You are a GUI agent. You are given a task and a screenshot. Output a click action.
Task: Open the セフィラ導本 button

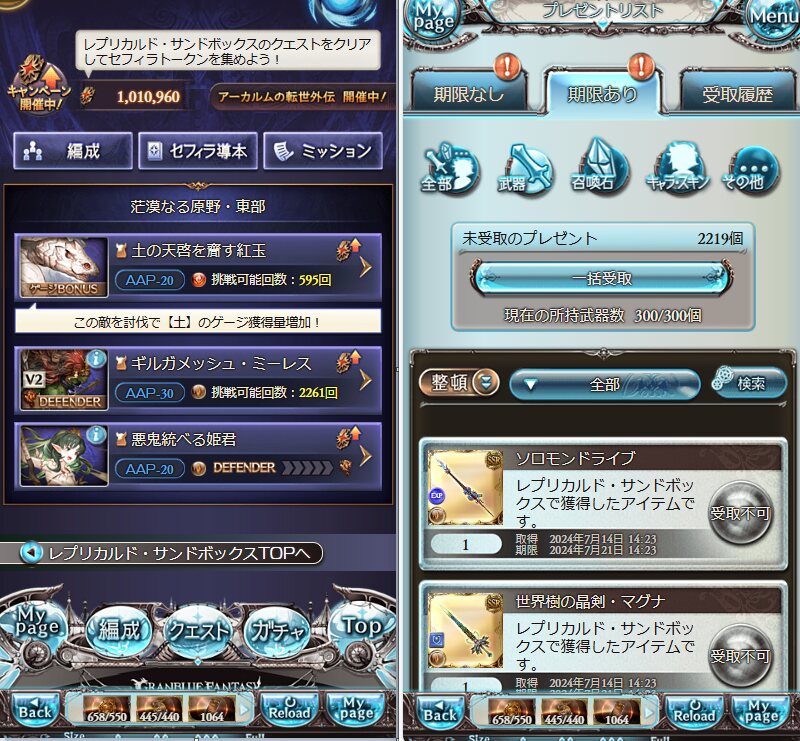(x=198, y=151)
